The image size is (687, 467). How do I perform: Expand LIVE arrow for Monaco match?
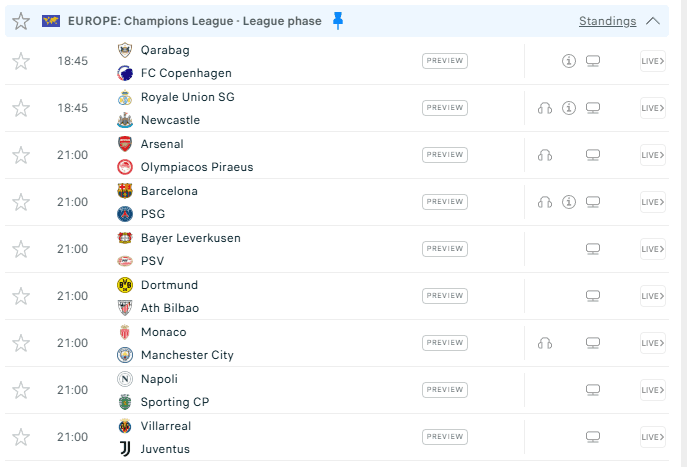(x=653, y=343)
